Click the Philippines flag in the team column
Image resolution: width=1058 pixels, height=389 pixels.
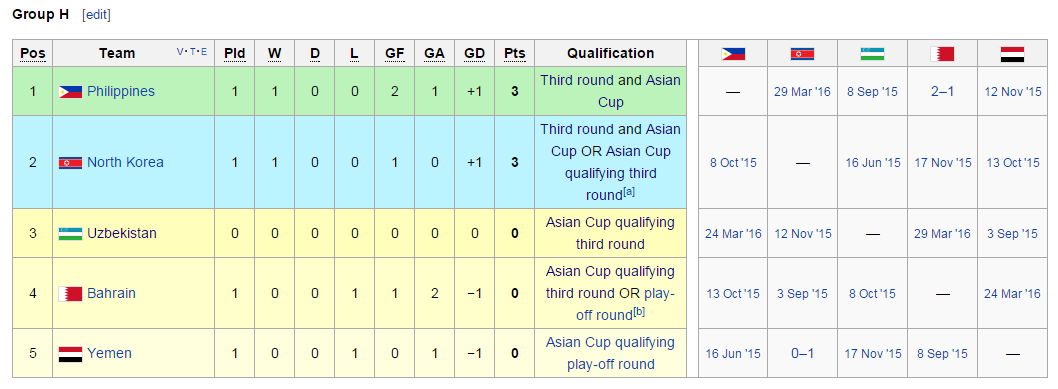70,91
